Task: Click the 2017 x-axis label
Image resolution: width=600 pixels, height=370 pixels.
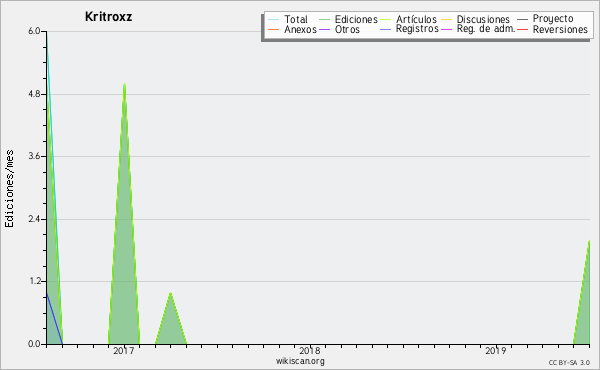Action: [x=124, y=350]
